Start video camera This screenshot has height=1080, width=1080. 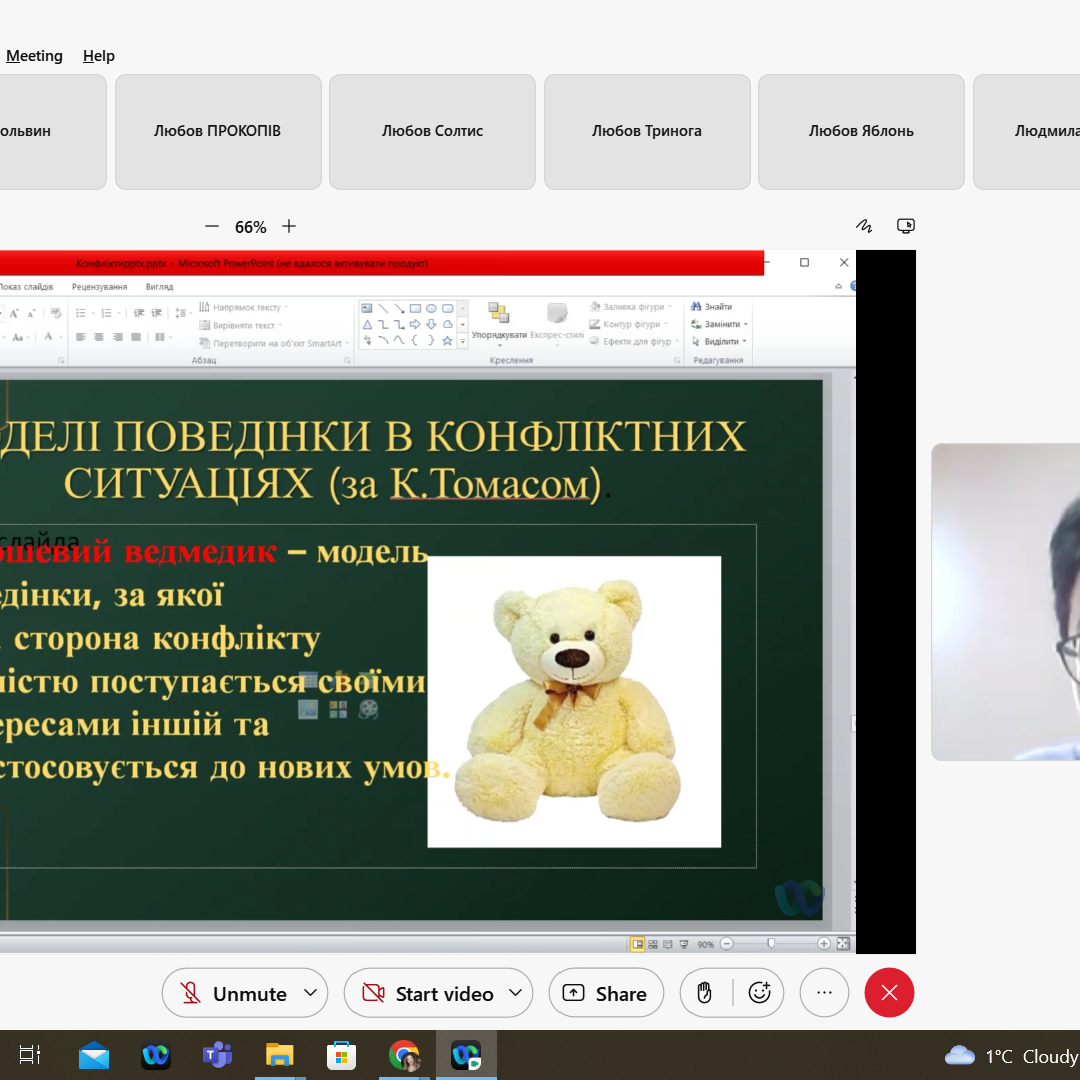(x=427, y=993)
